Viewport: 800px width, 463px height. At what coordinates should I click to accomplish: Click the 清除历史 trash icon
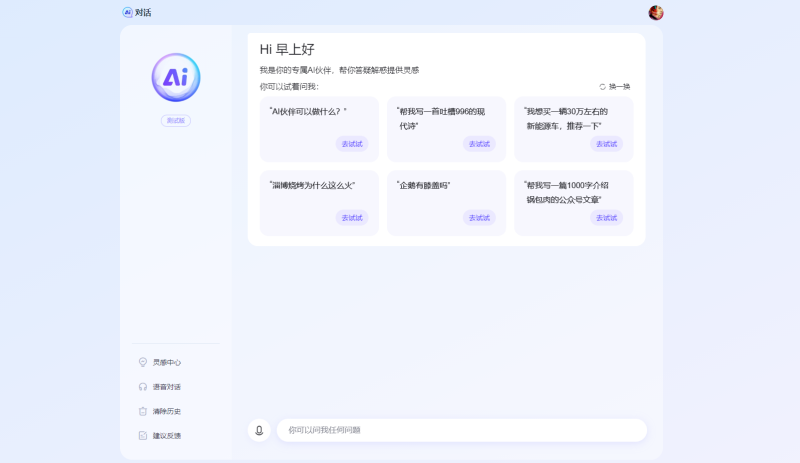[143, 411]
